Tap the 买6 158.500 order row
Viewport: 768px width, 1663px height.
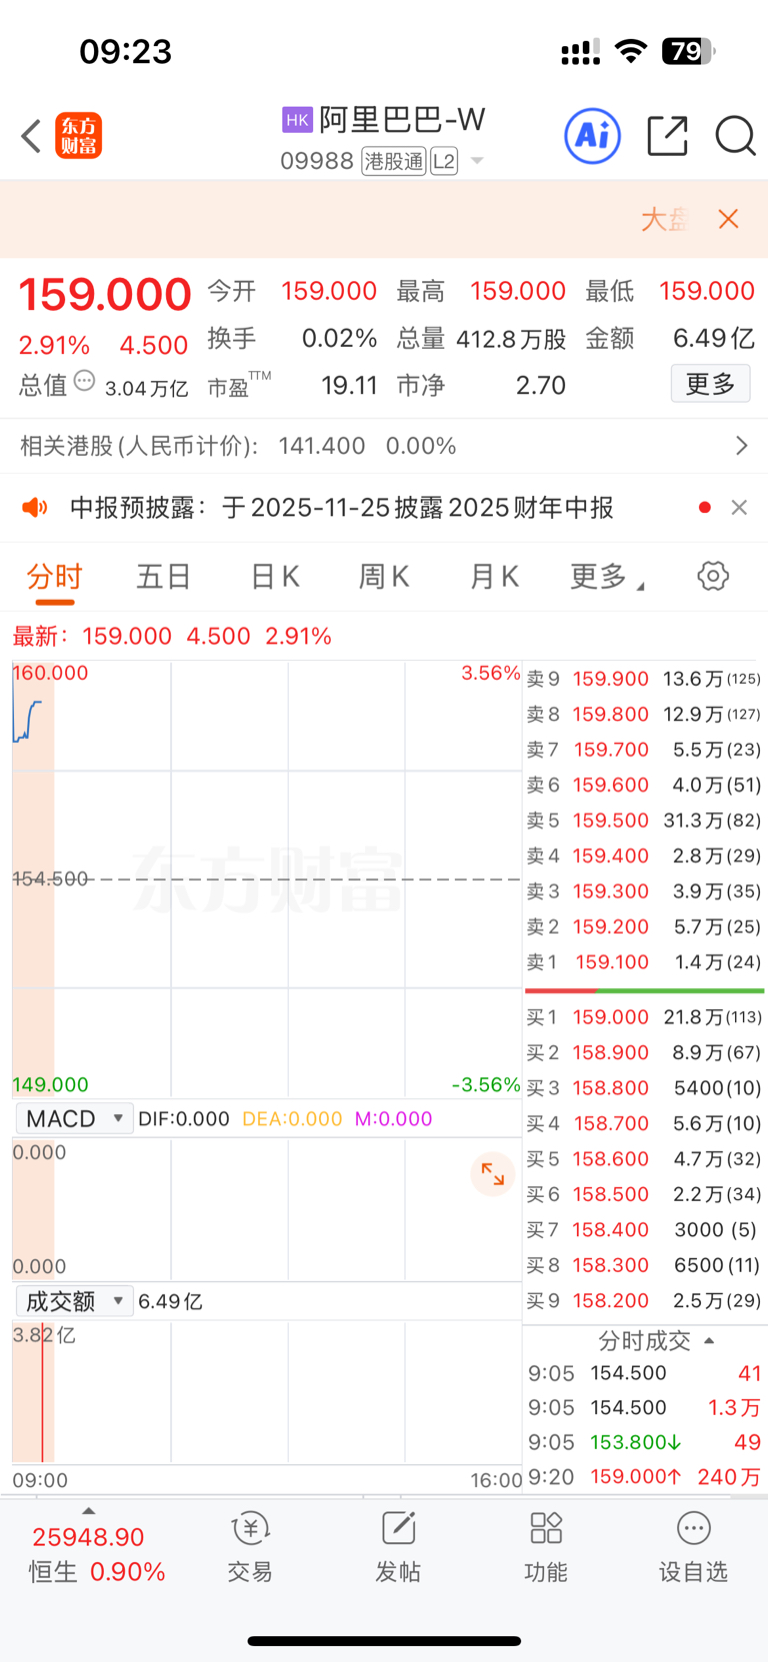(644, 1194)
